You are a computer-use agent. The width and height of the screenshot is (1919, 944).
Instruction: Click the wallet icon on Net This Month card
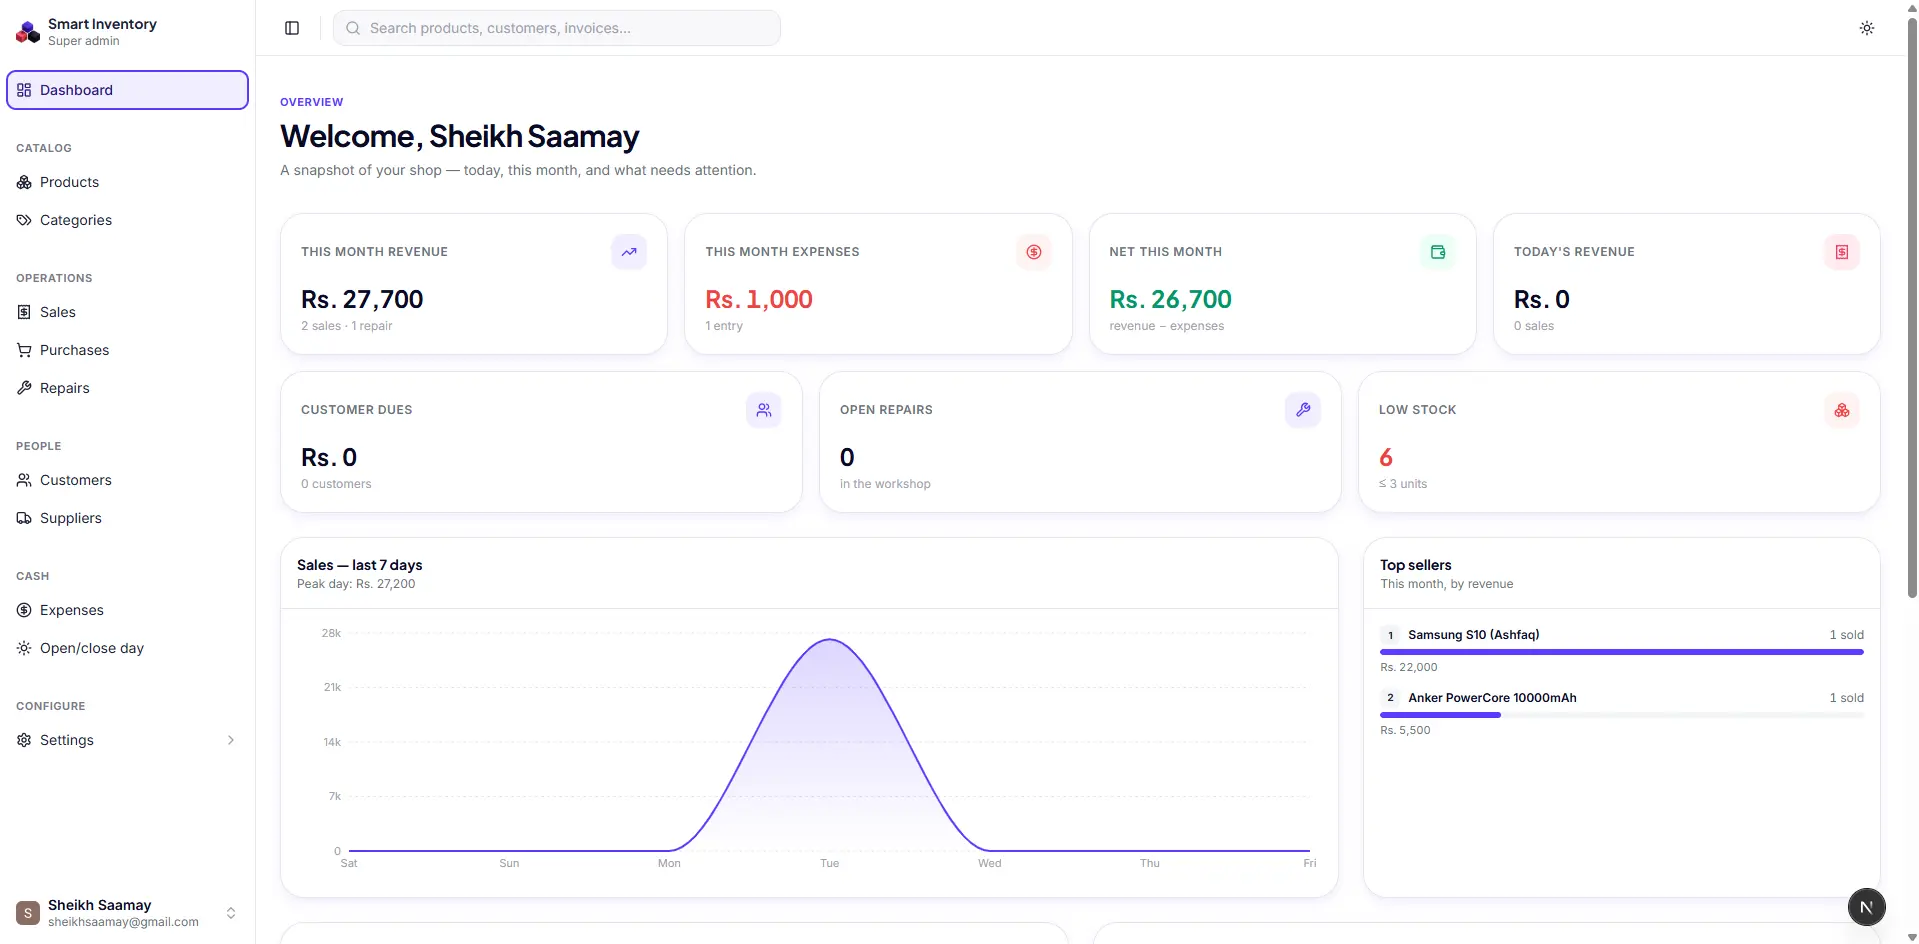(x=1438, y=252)
